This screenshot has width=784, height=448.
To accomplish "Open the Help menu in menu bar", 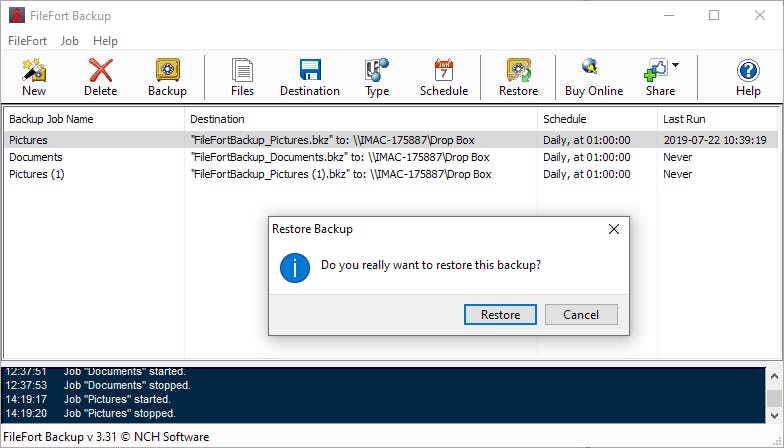I will click(105, 41).
